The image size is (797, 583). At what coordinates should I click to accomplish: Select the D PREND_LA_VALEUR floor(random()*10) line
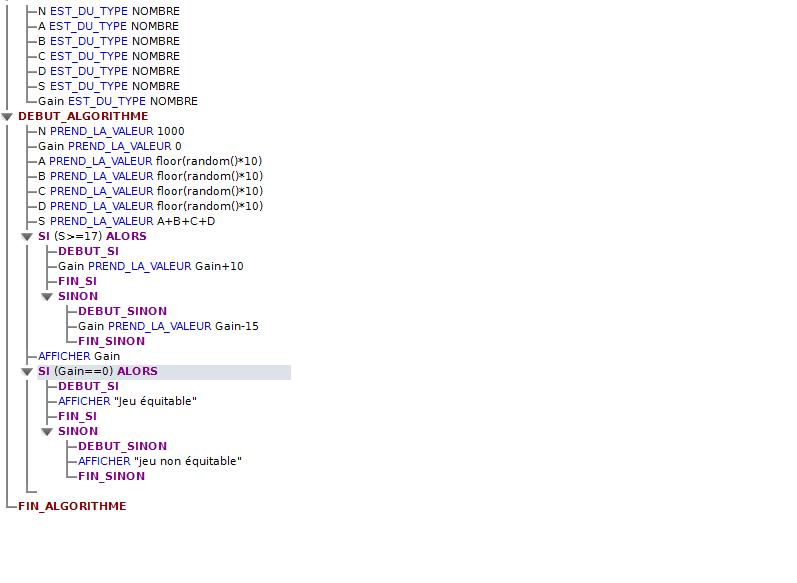(150, 206)
